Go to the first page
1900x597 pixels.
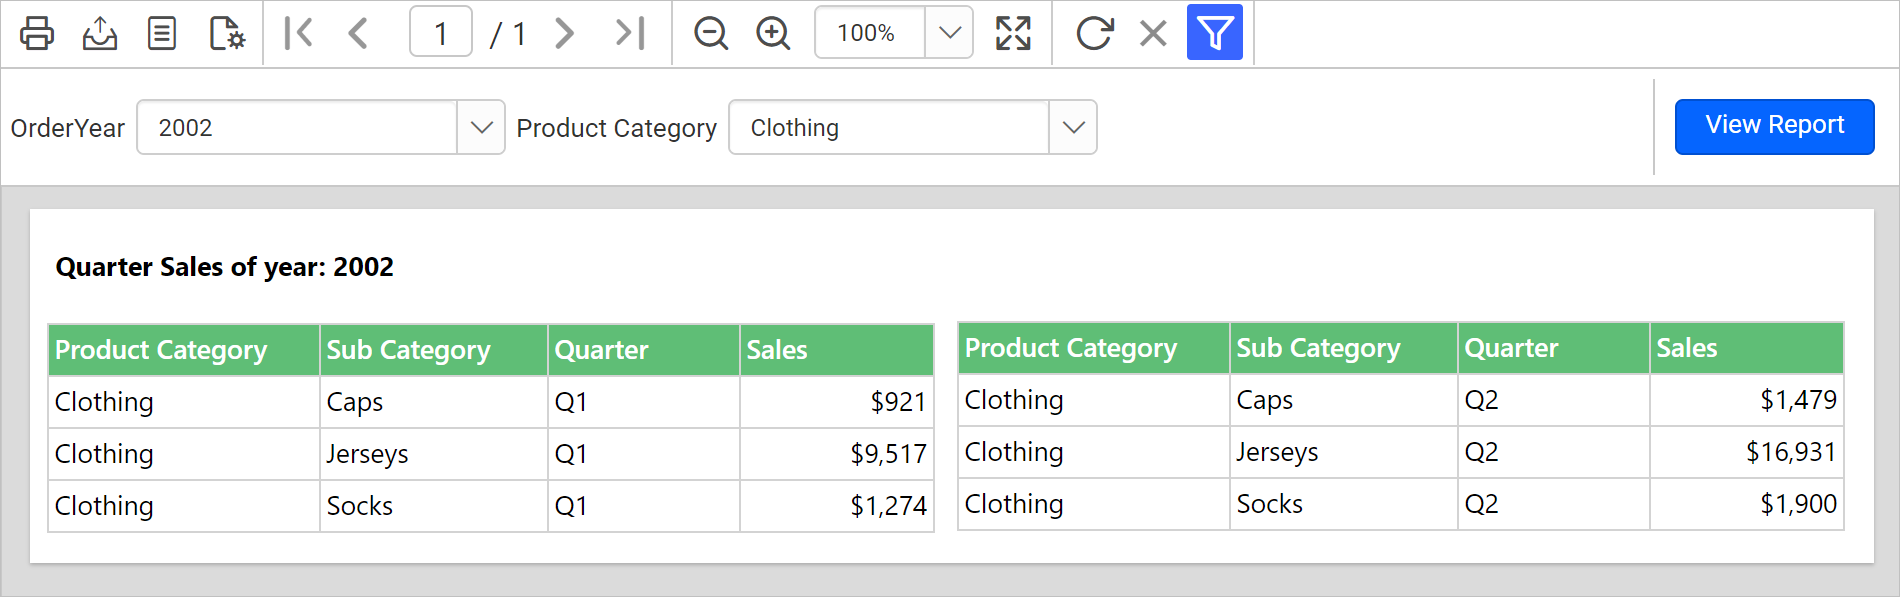pyautogui.click(x=298, y=33)
